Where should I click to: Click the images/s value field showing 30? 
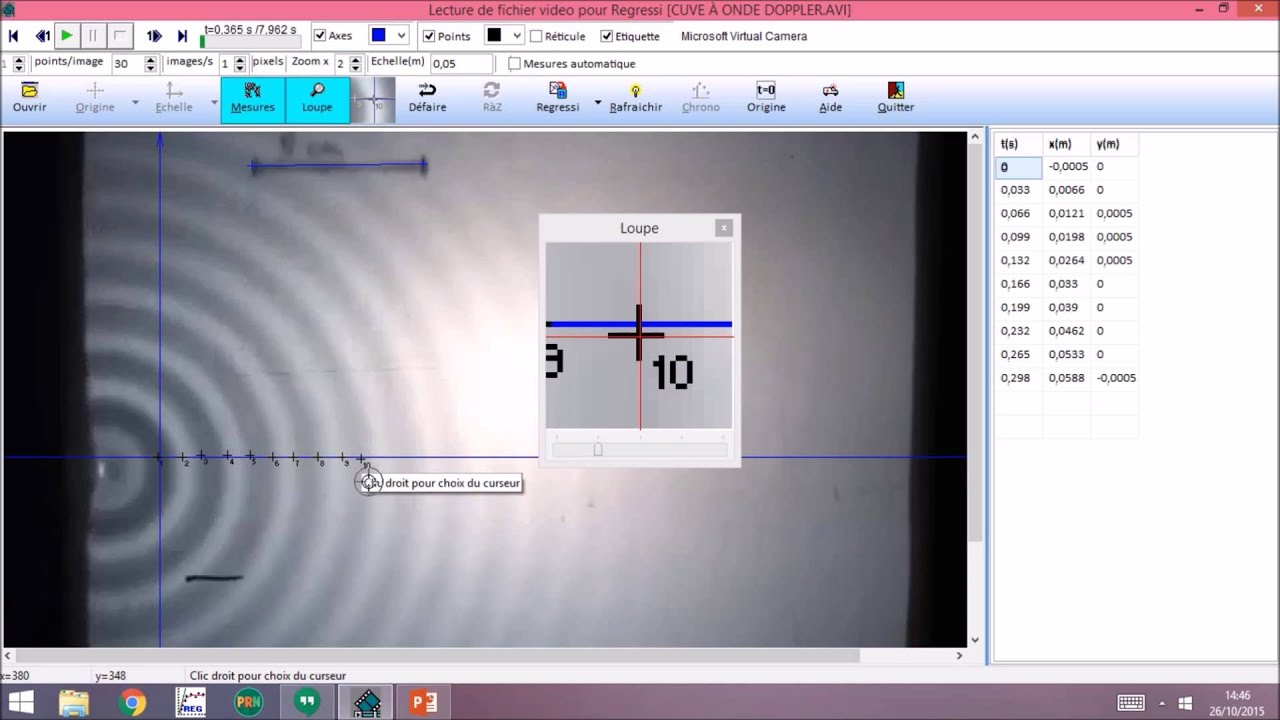[x=127, y=63]
